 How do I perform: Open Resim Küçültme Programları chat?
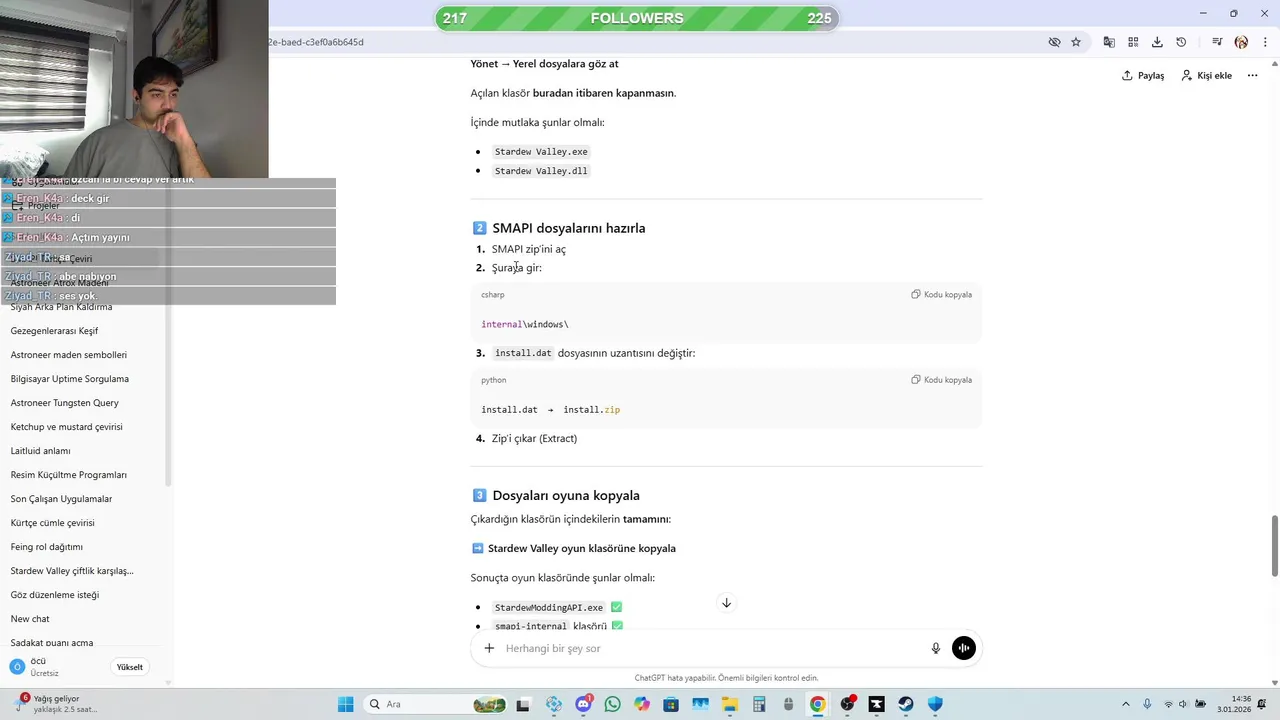[x=68, y=475]
